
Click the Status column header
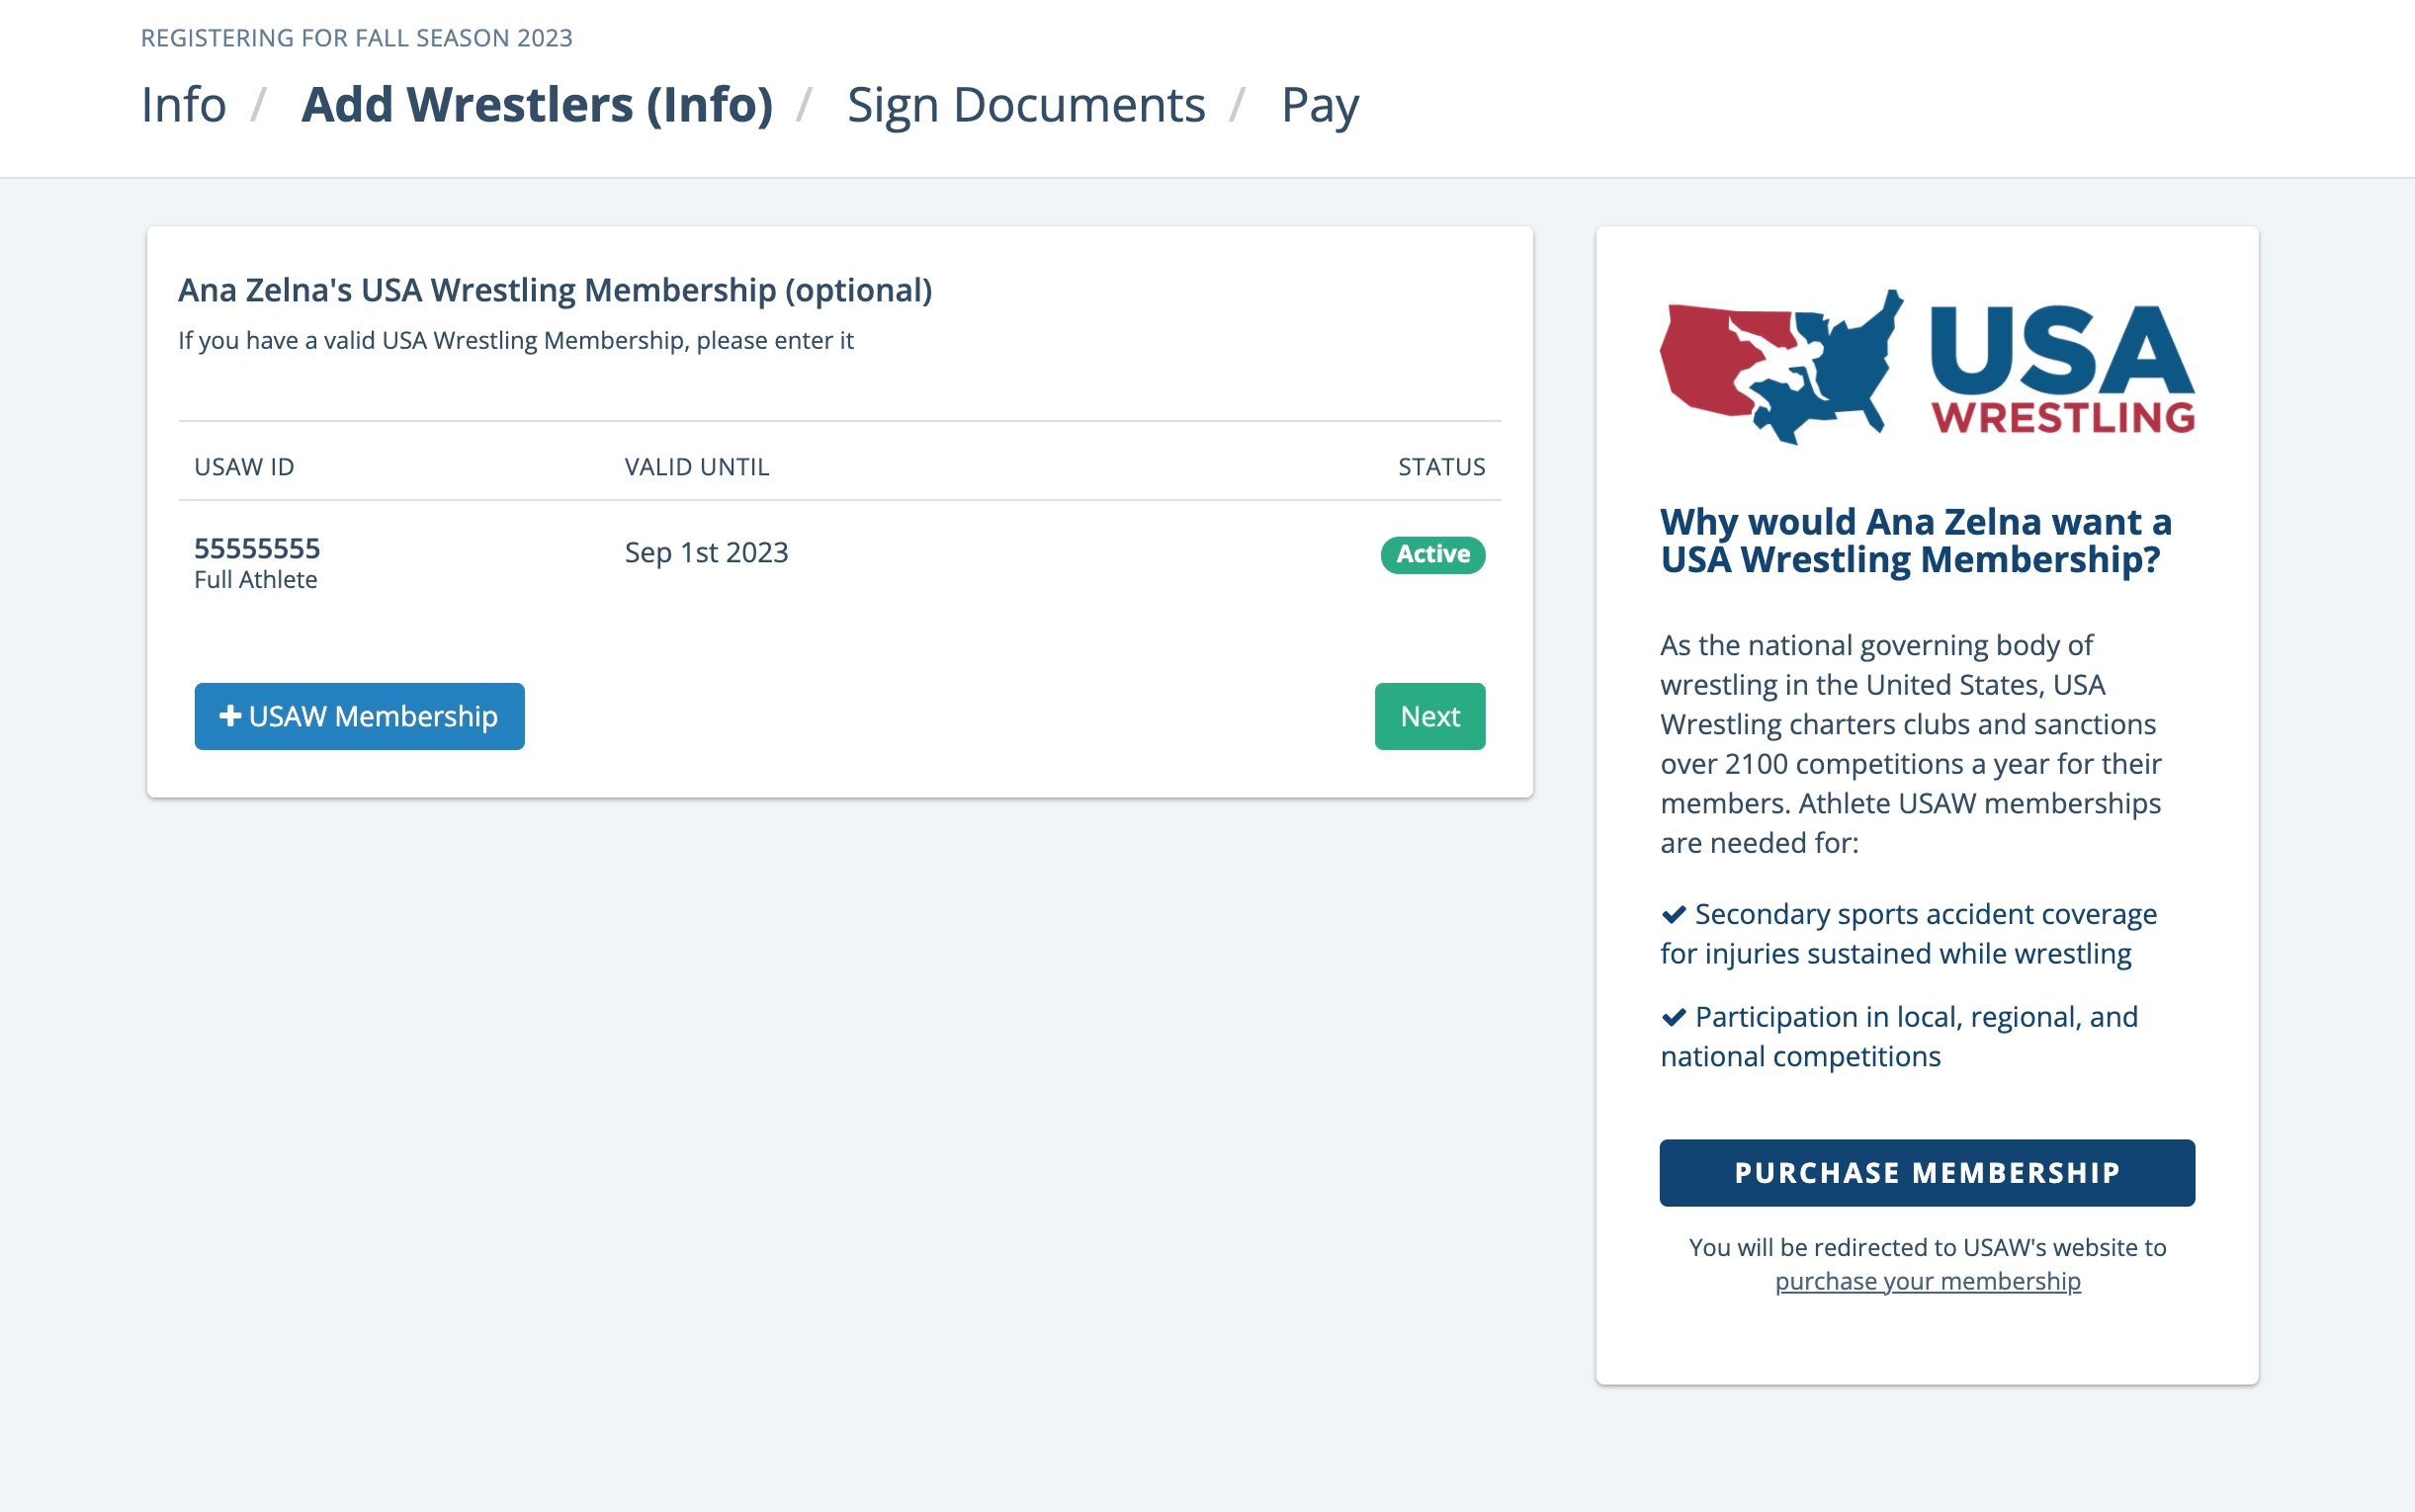pos(1441,467)
